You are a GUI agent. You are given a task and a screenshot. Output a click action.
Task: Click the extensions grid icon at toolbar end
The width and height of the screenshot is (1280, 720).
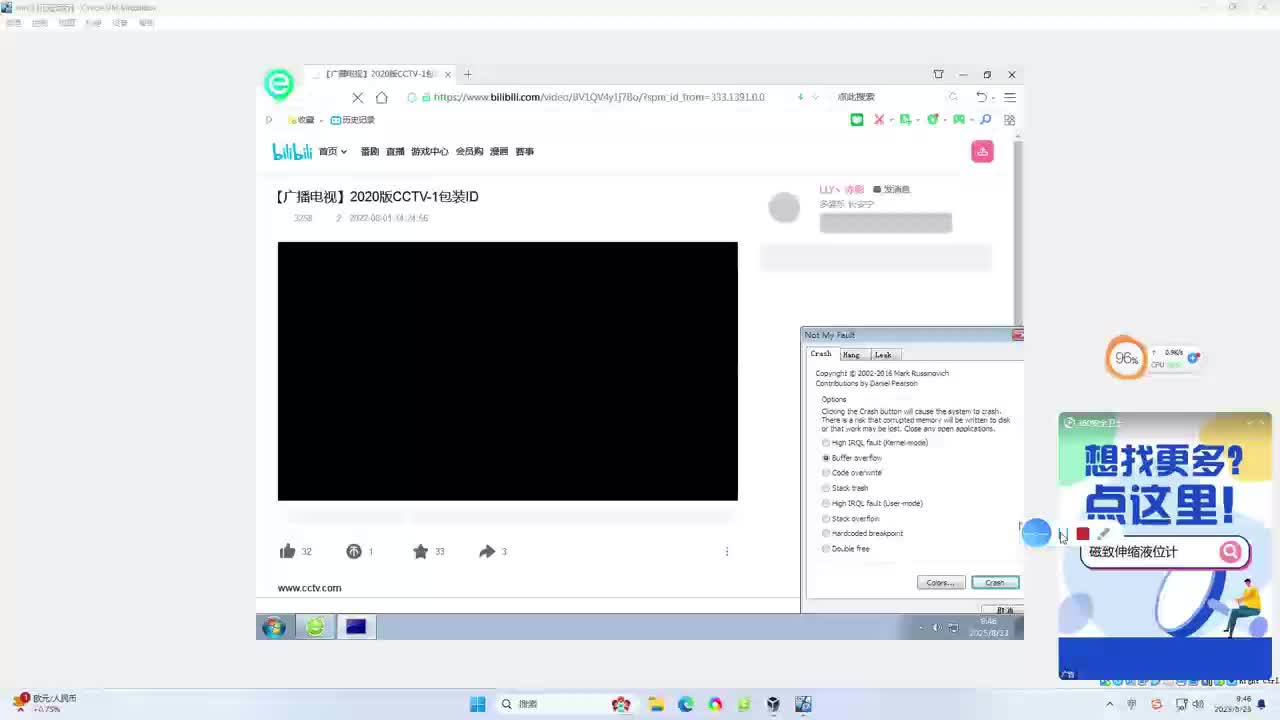coord(1009,120)
